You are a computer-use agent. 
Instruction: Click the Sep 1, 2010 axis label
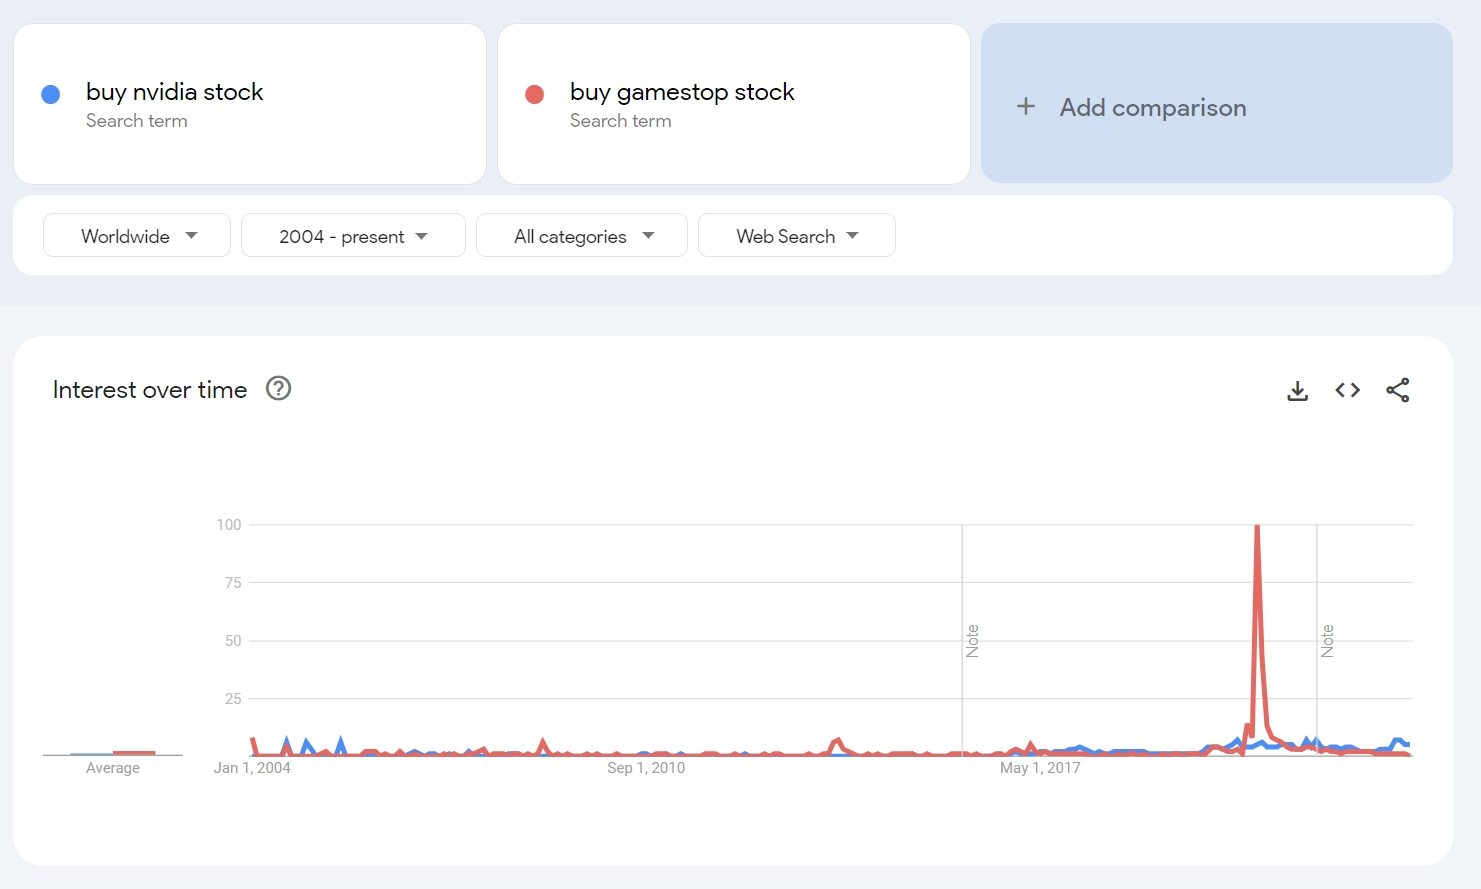point(646,768)
